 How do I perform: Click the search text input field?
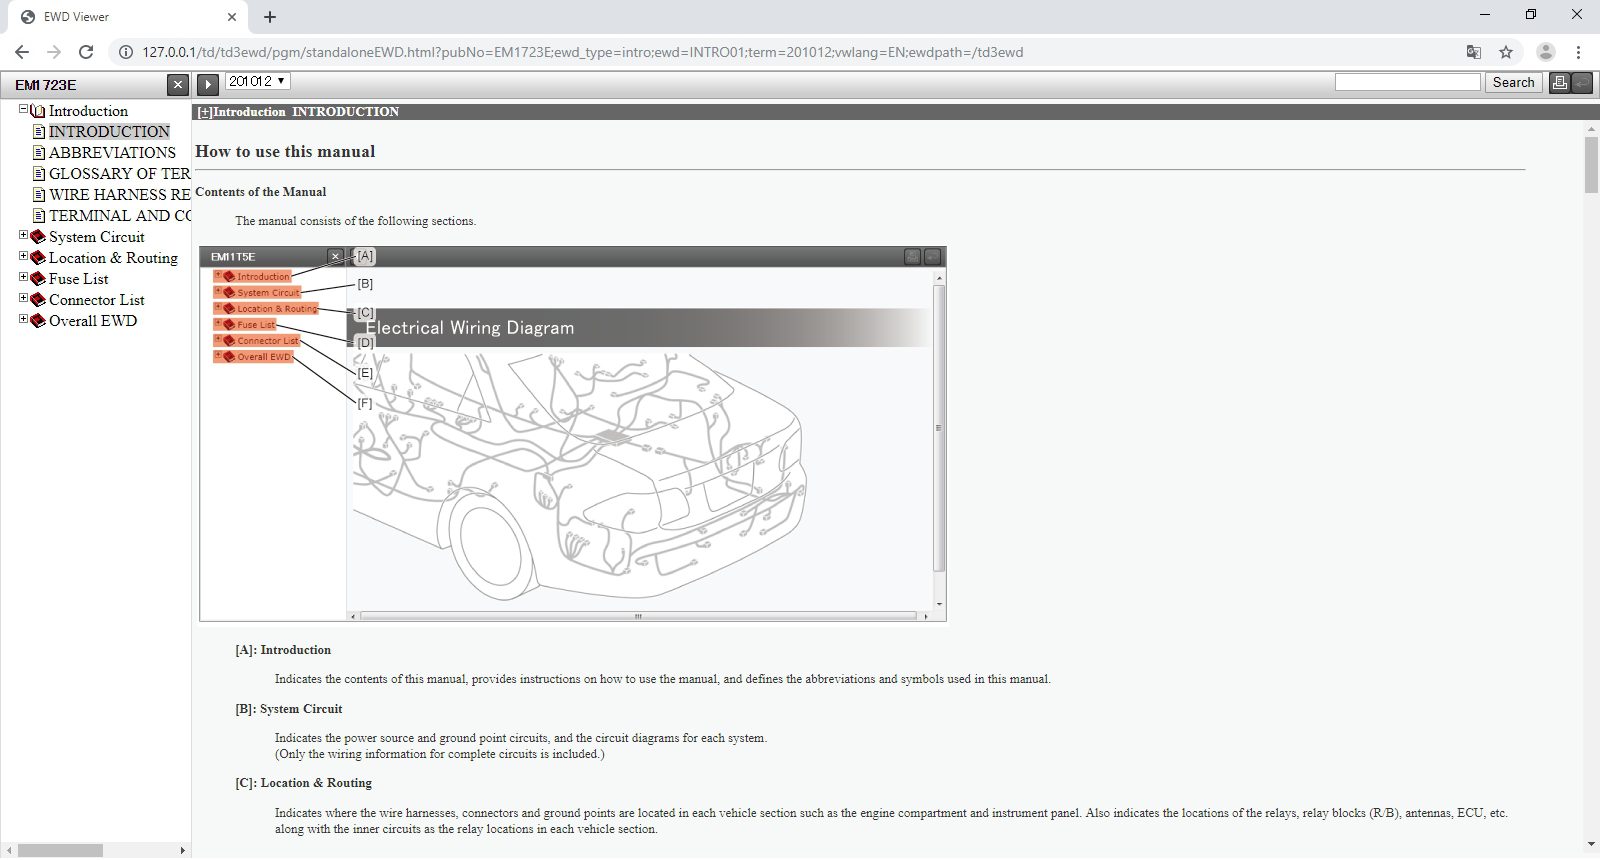pos(1407,83)
